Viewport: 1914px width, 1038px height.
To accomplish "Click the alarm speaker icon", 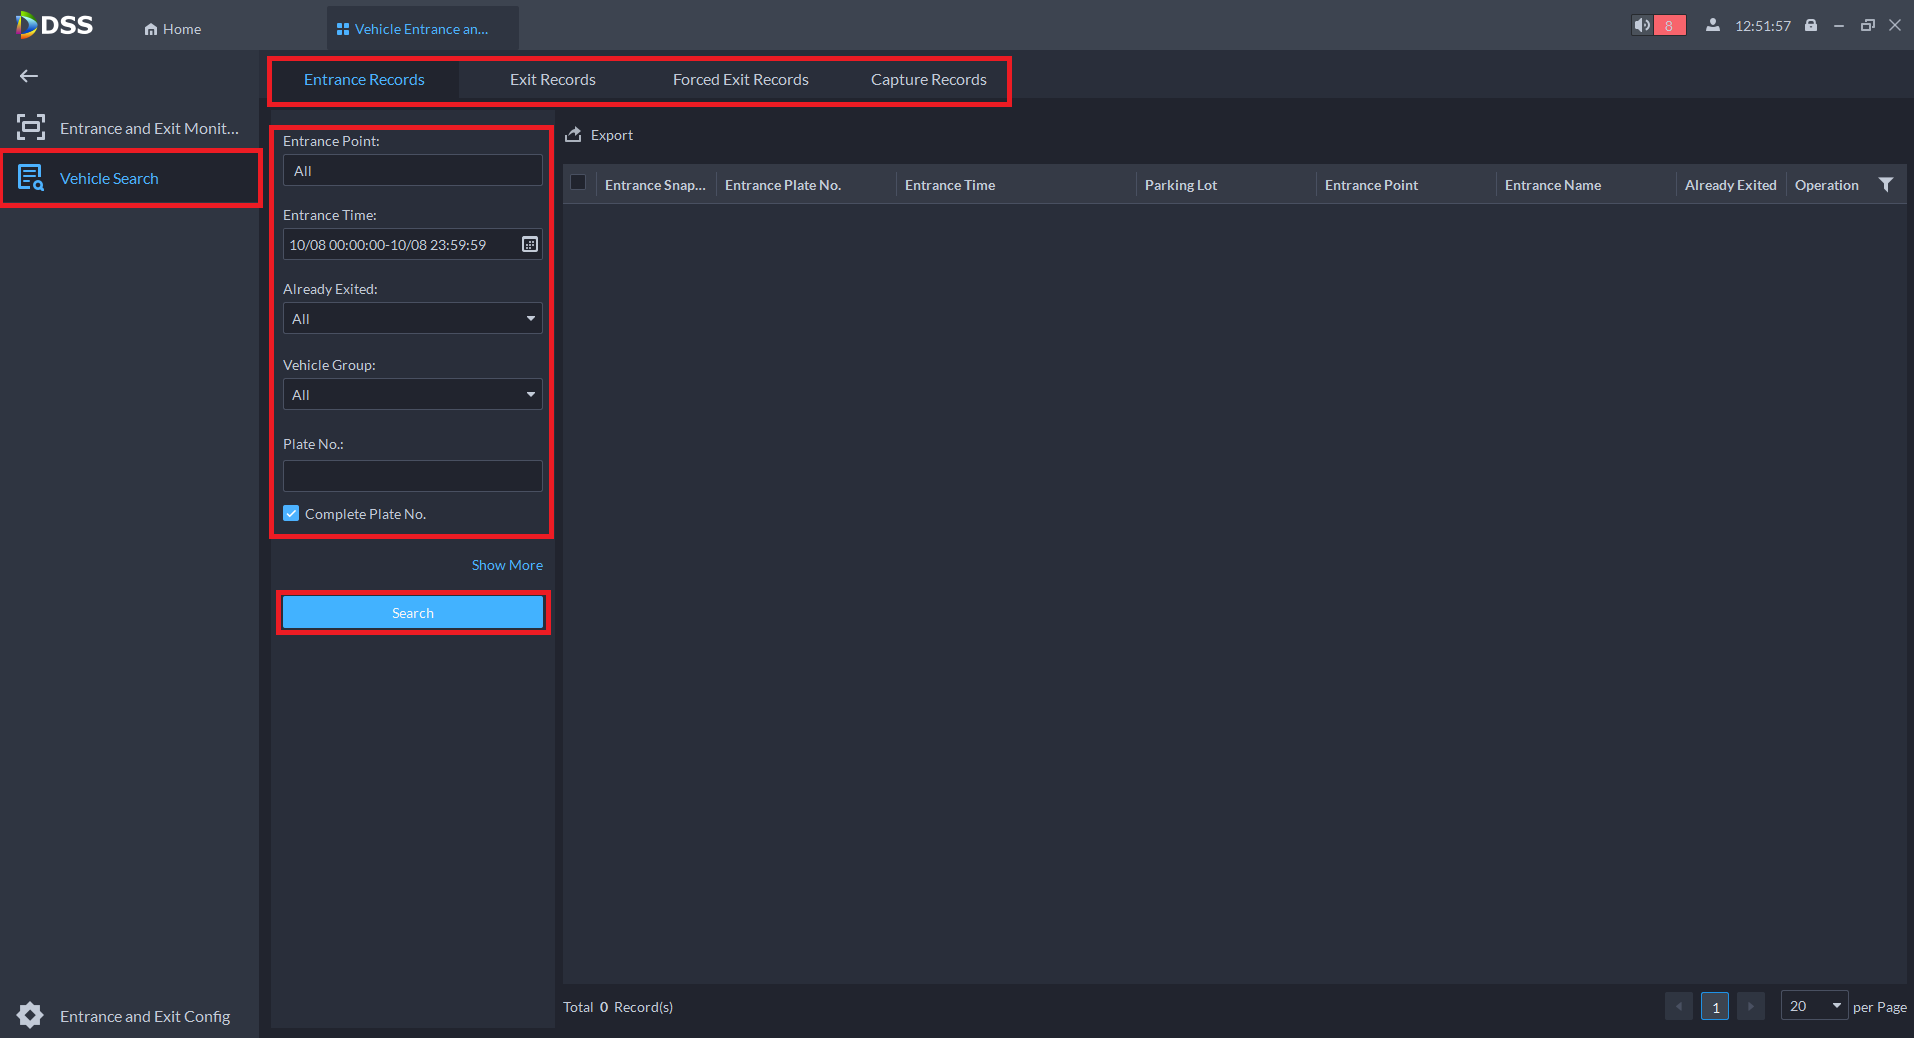I will (x=1642, y=25).
